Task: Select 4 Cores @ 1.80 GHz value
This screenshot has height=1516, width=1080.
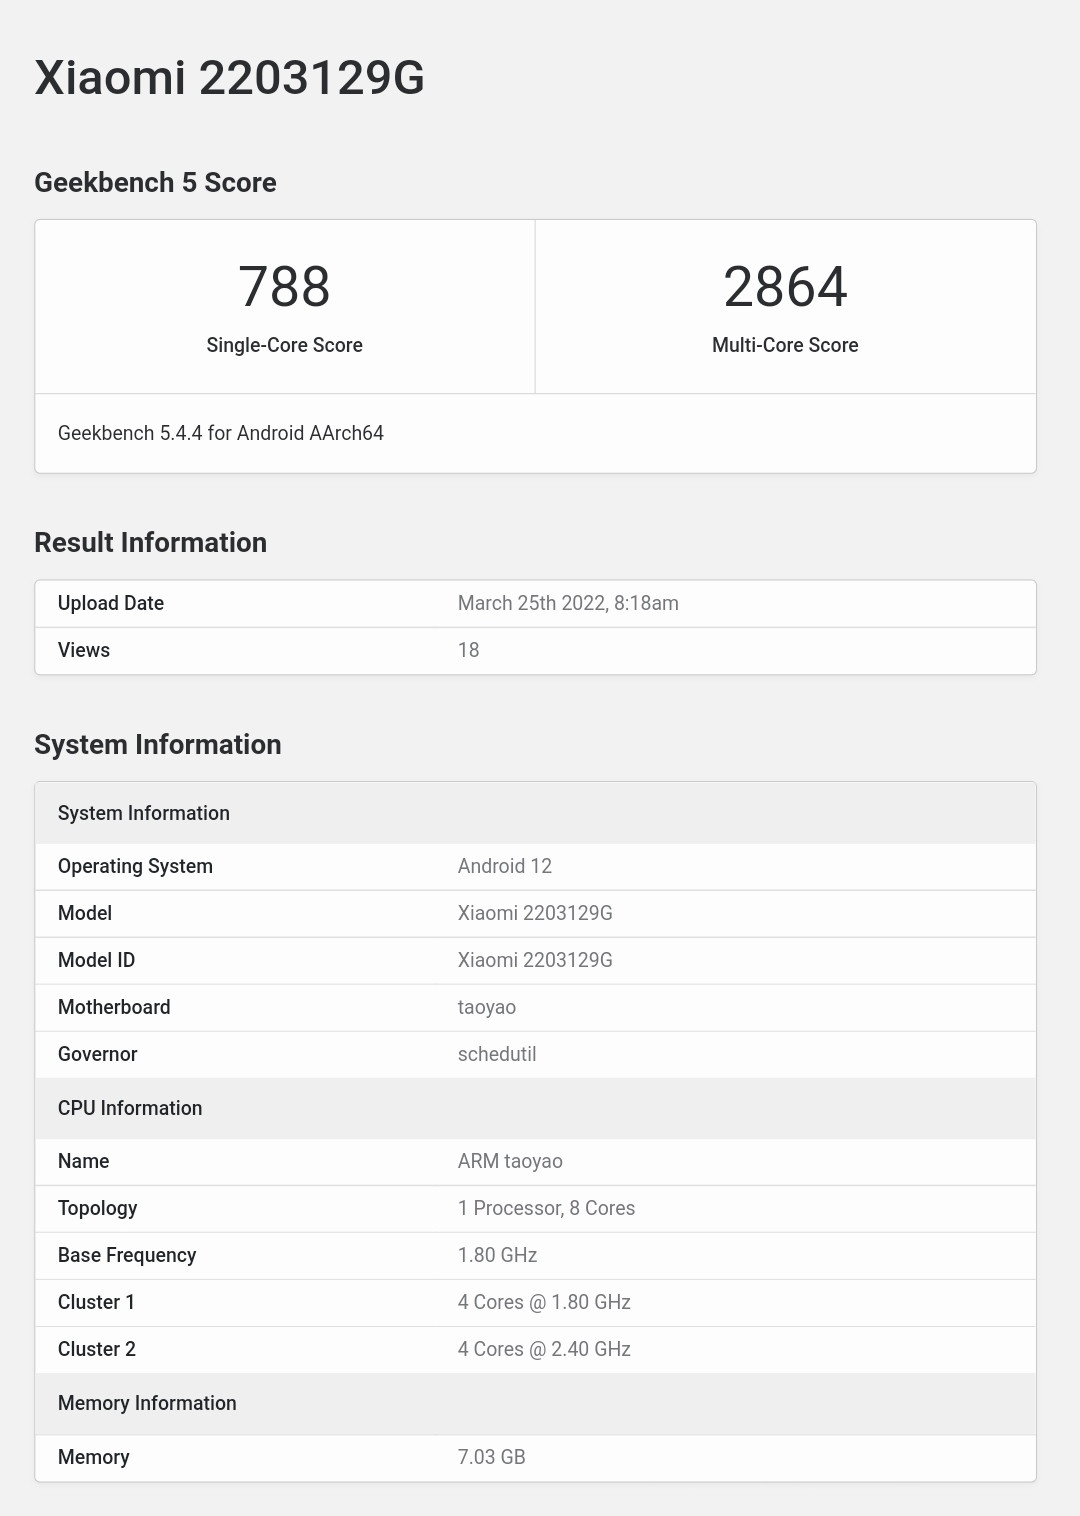Action: coord(544,1302)
